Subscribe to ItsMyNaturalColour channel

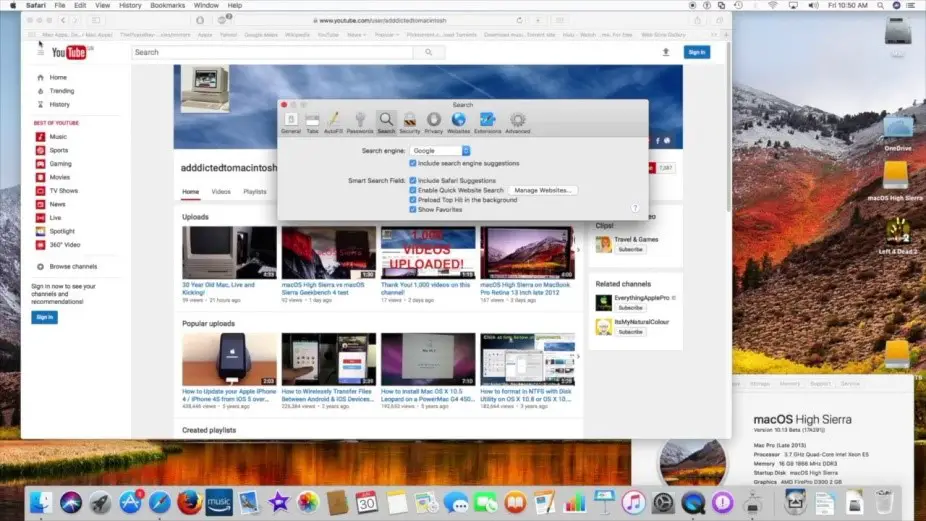[630, 332]
